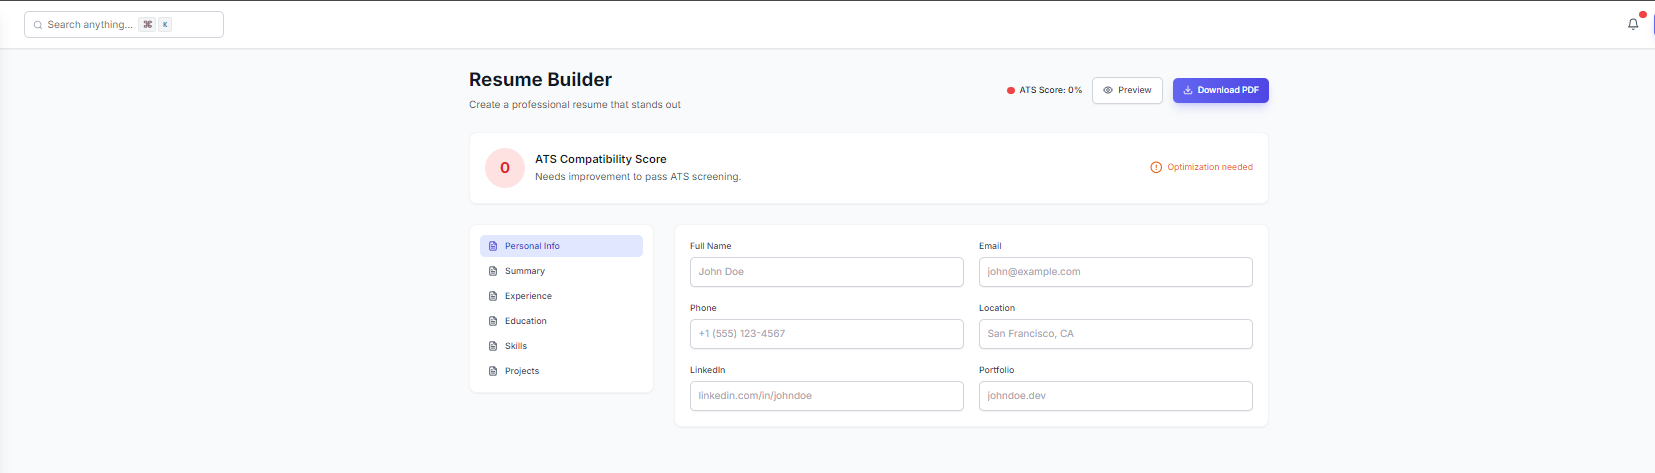Focus the Search anything field
This screenshot has height=473, width=1655.
point(124,25)
